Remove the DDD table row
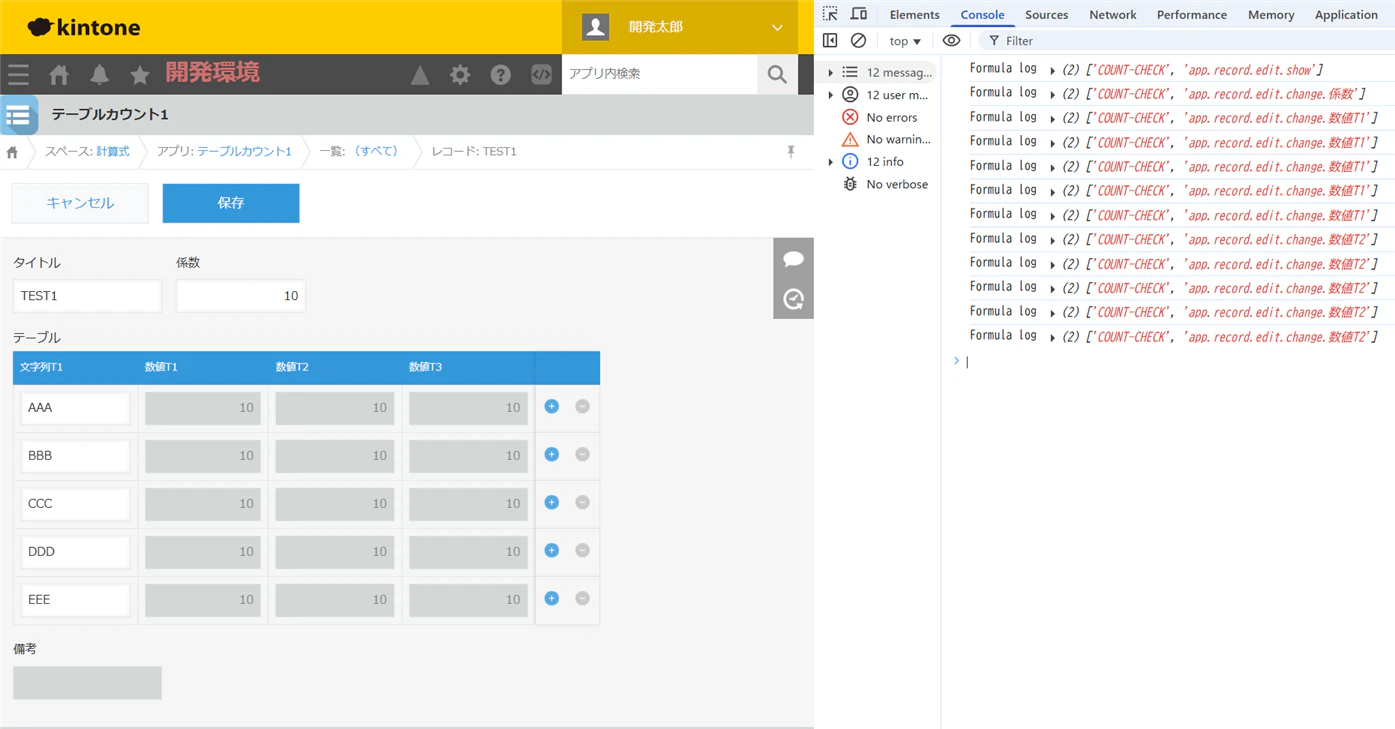 pos(582,551)
